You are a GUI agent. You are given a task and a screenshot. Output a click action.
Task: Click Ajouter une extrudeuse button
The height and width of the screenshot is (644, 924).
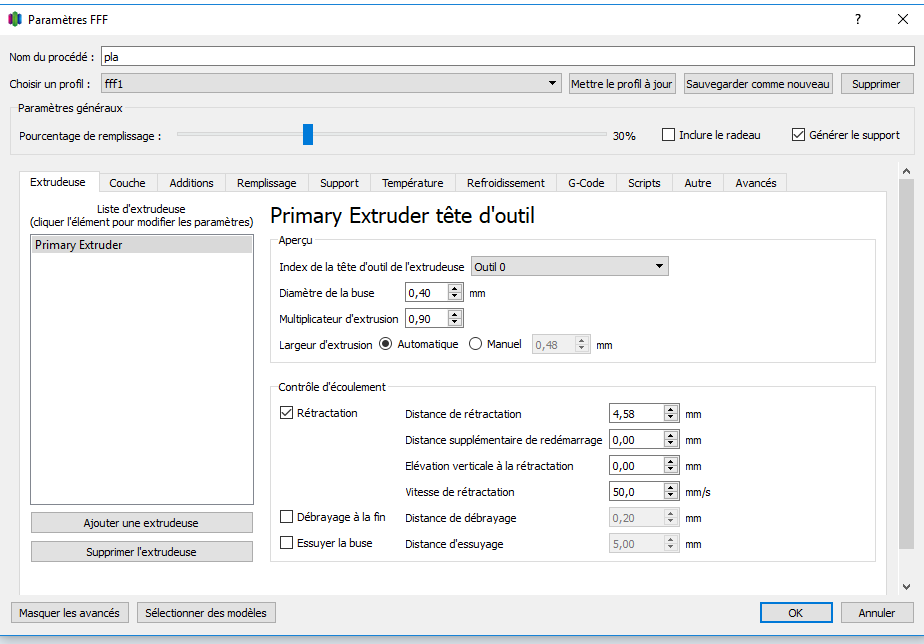coord(141,523)
